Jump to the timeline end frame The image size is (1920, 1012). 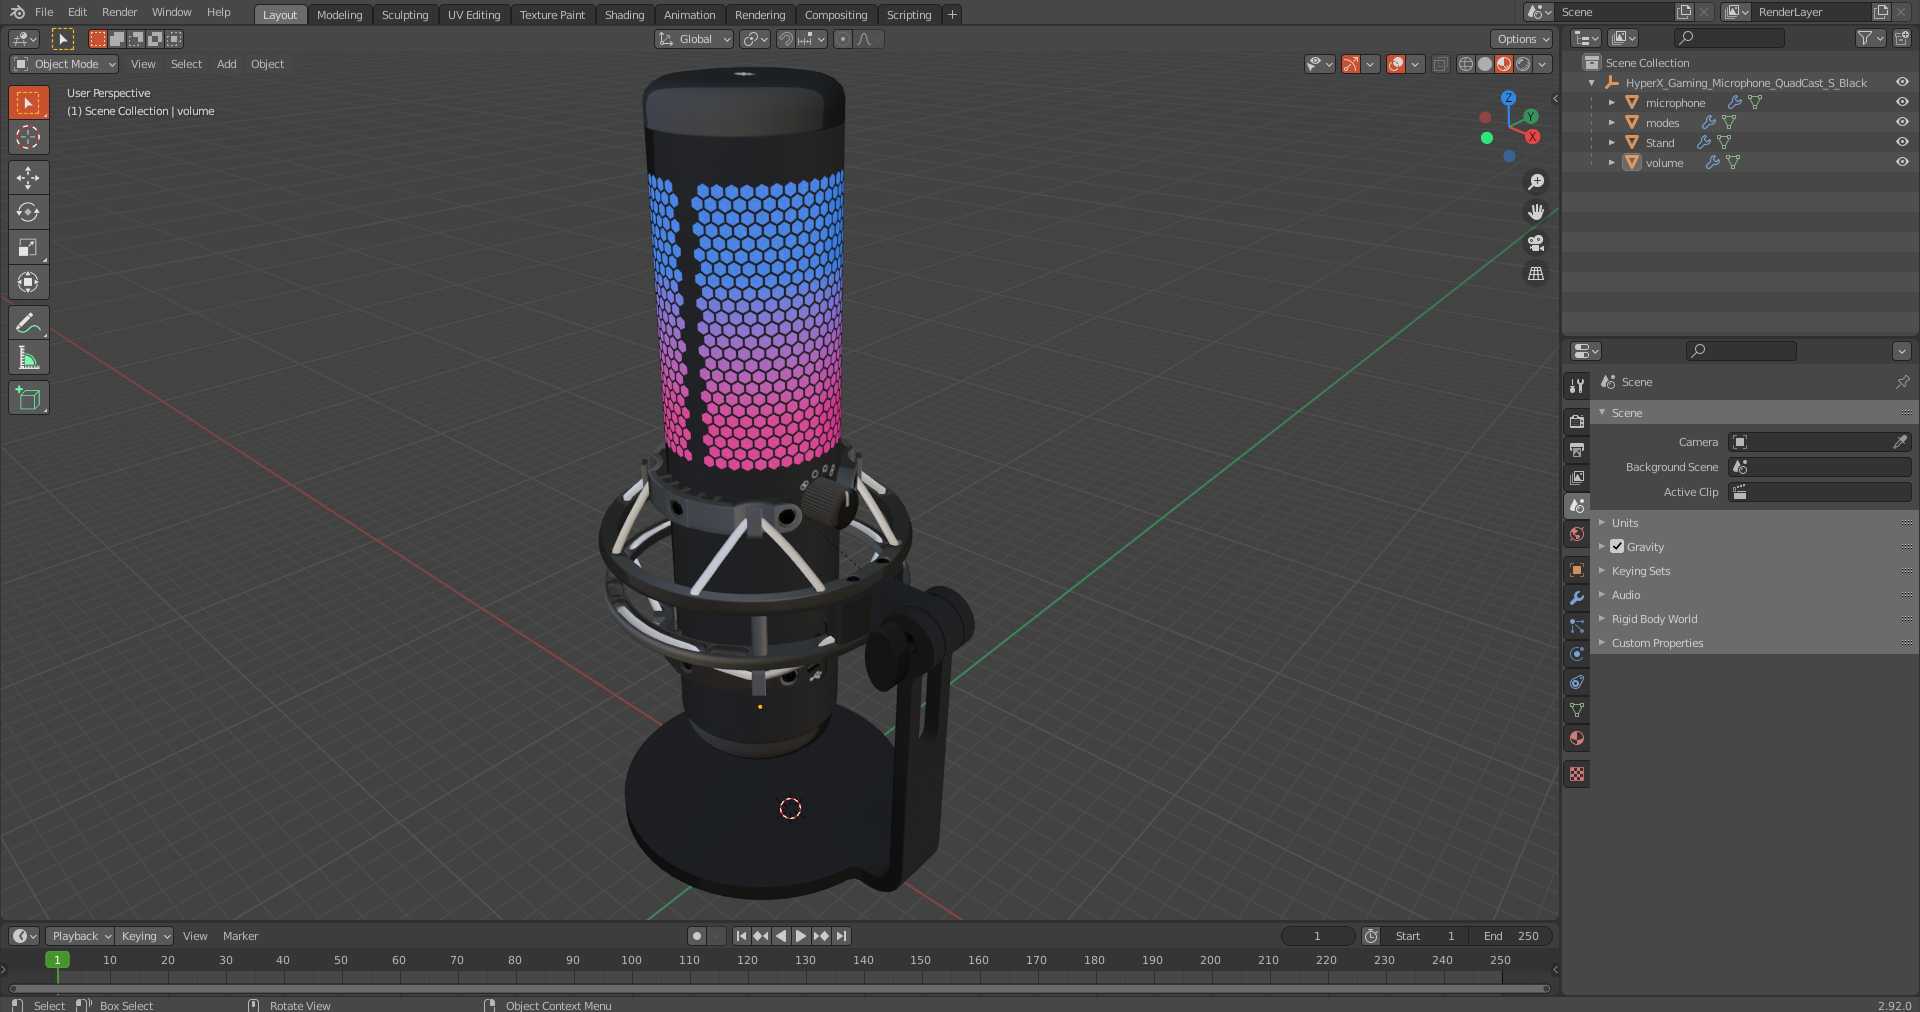pyautogui.click(x=842, y=936)
